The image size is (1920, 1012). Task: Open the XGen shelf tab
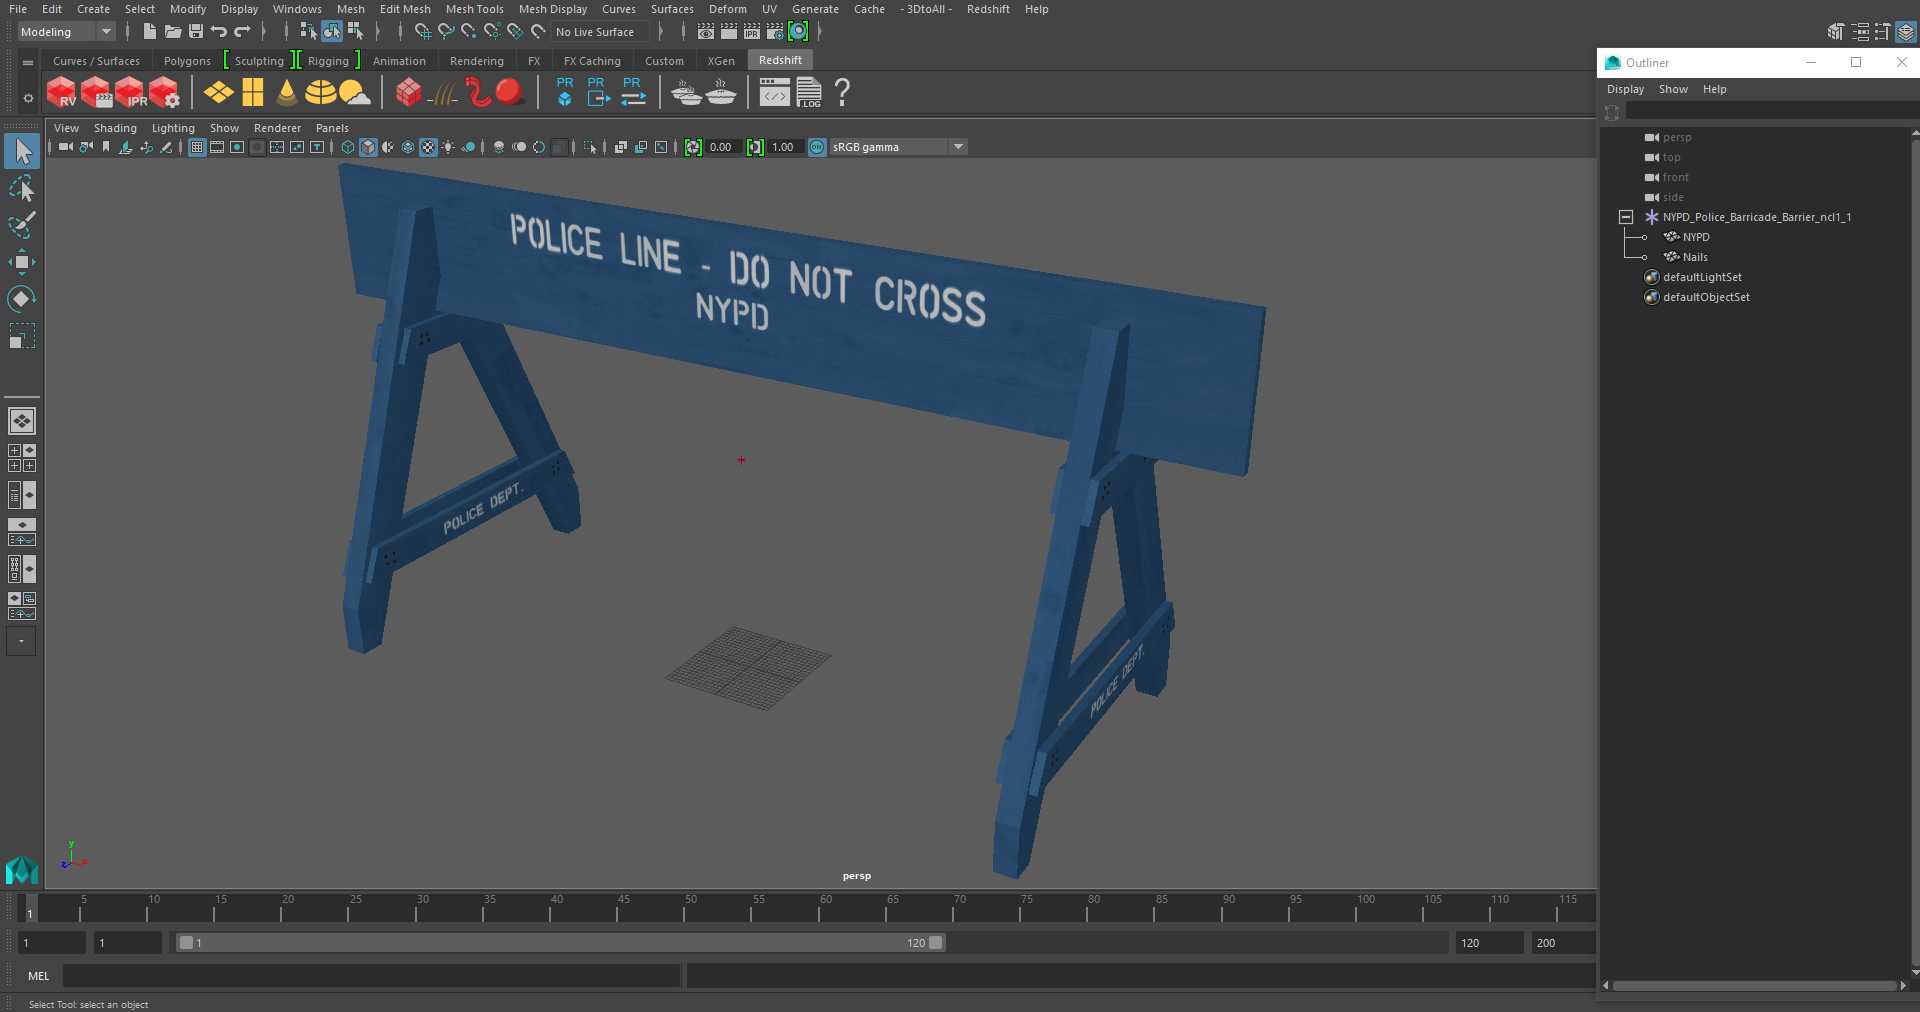click(x=721, y=61)
